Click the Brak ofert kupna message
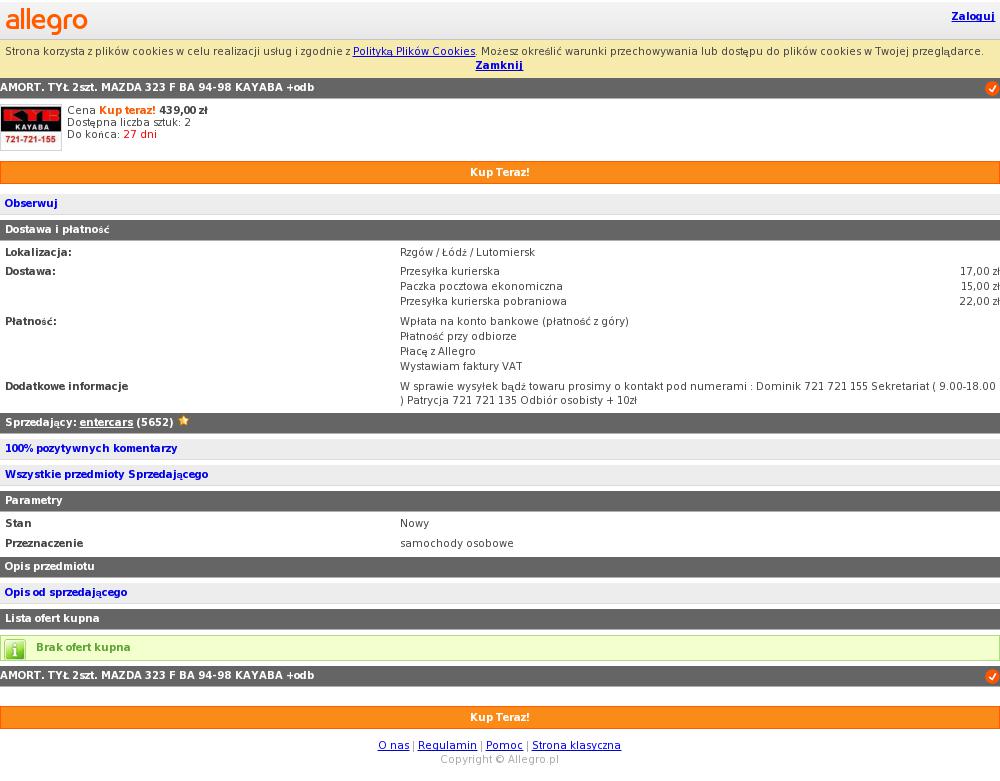The width and height of the screenshot is (1000, 781). [x=83, y=647]
